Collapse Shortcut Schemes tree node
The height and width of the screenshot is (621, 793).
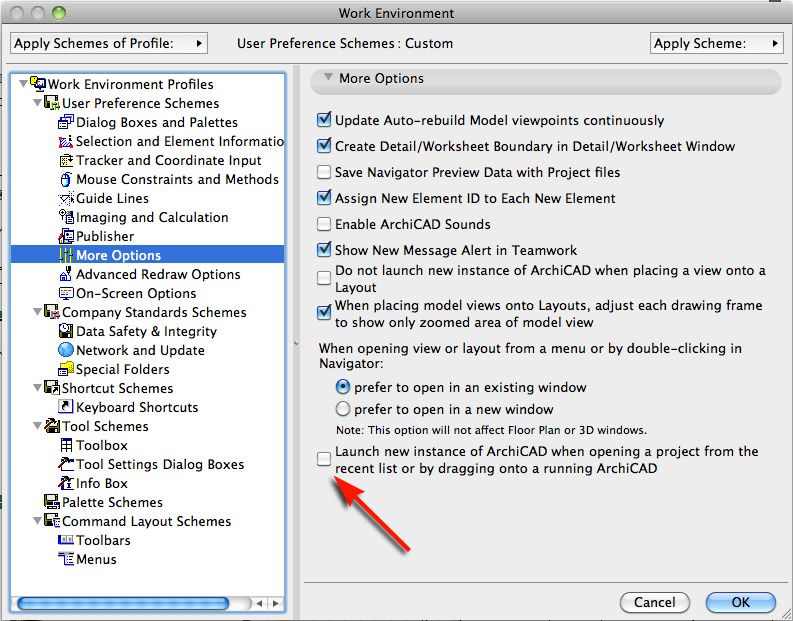point(37,388)
